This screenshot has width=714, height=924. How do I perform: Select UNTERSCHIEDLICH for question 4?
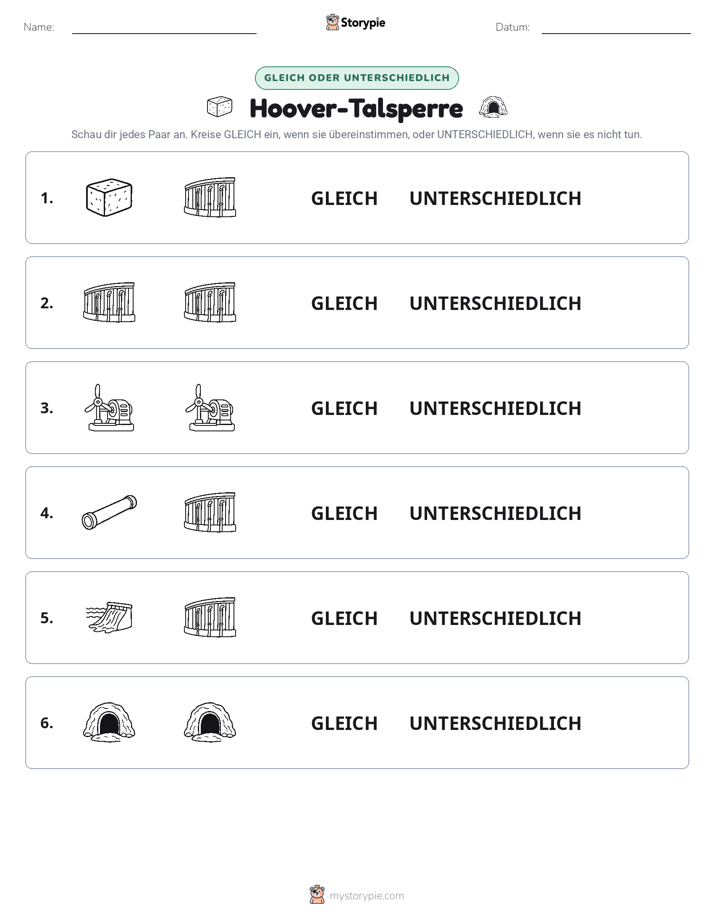pyautogui.click(x=495, y=513)
